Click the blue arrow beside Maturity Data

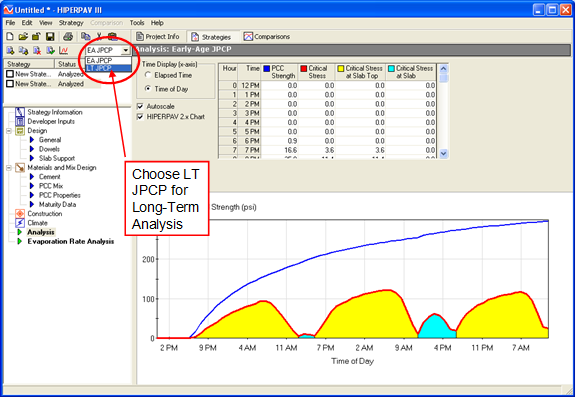[32, 204]
